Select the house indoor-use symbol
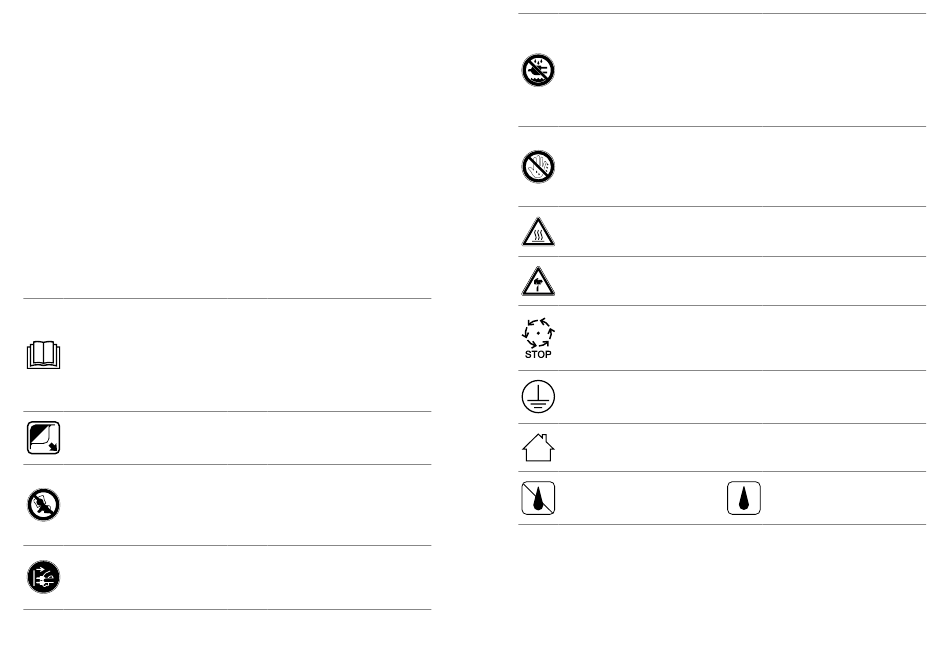The width and height of the screenshot is (950, 662). (x=539, y=447)
